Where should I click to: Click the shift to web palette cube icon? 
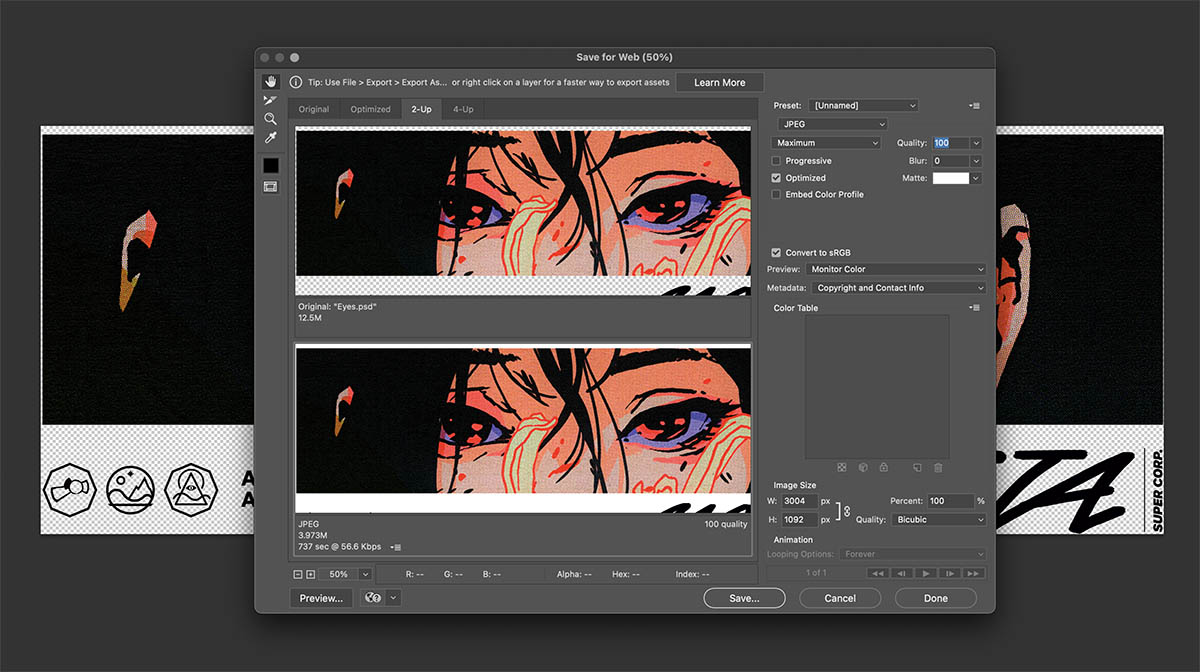862,467
